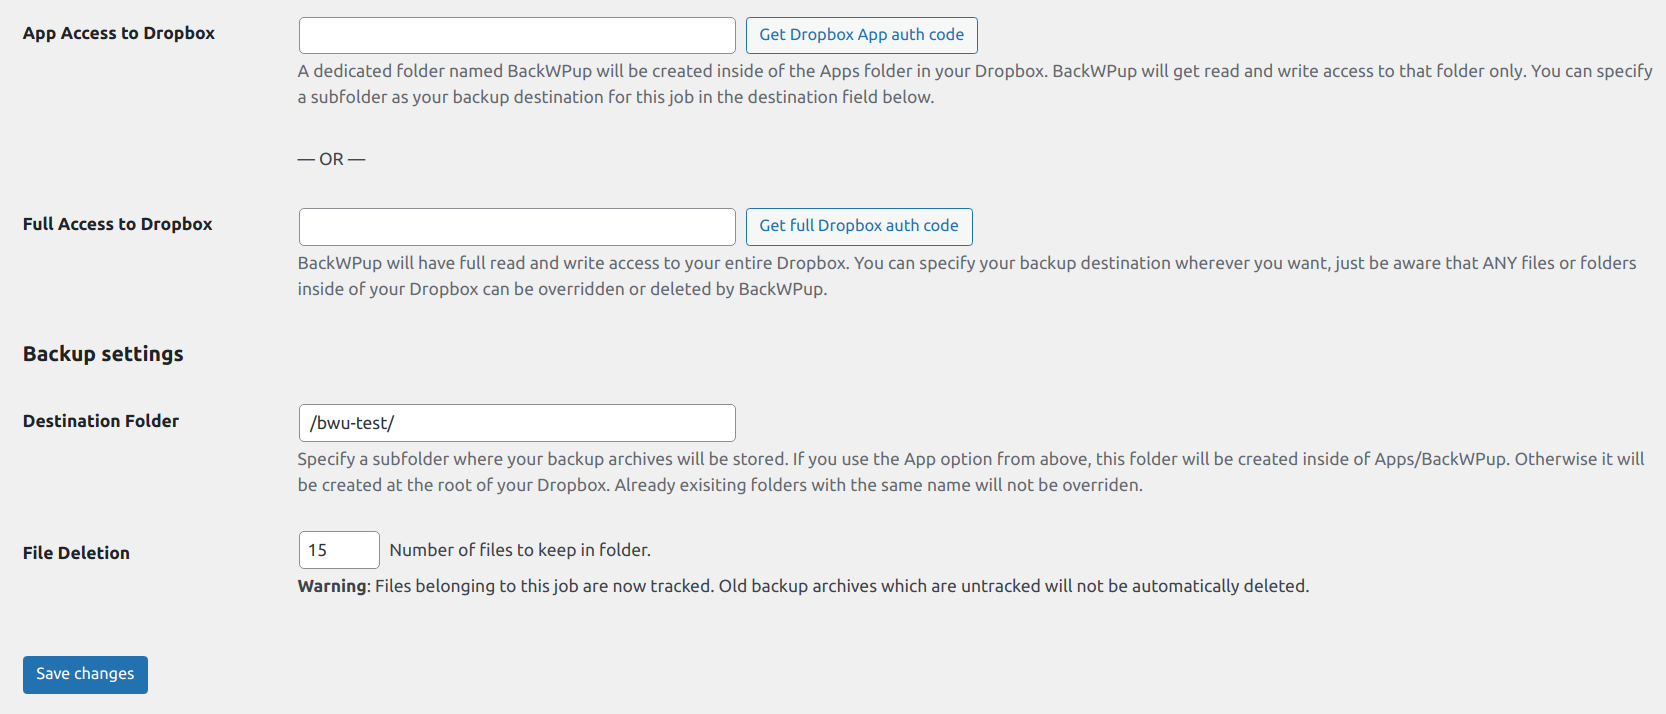Click Get Dropbox App auth code button

coord(861,35)
